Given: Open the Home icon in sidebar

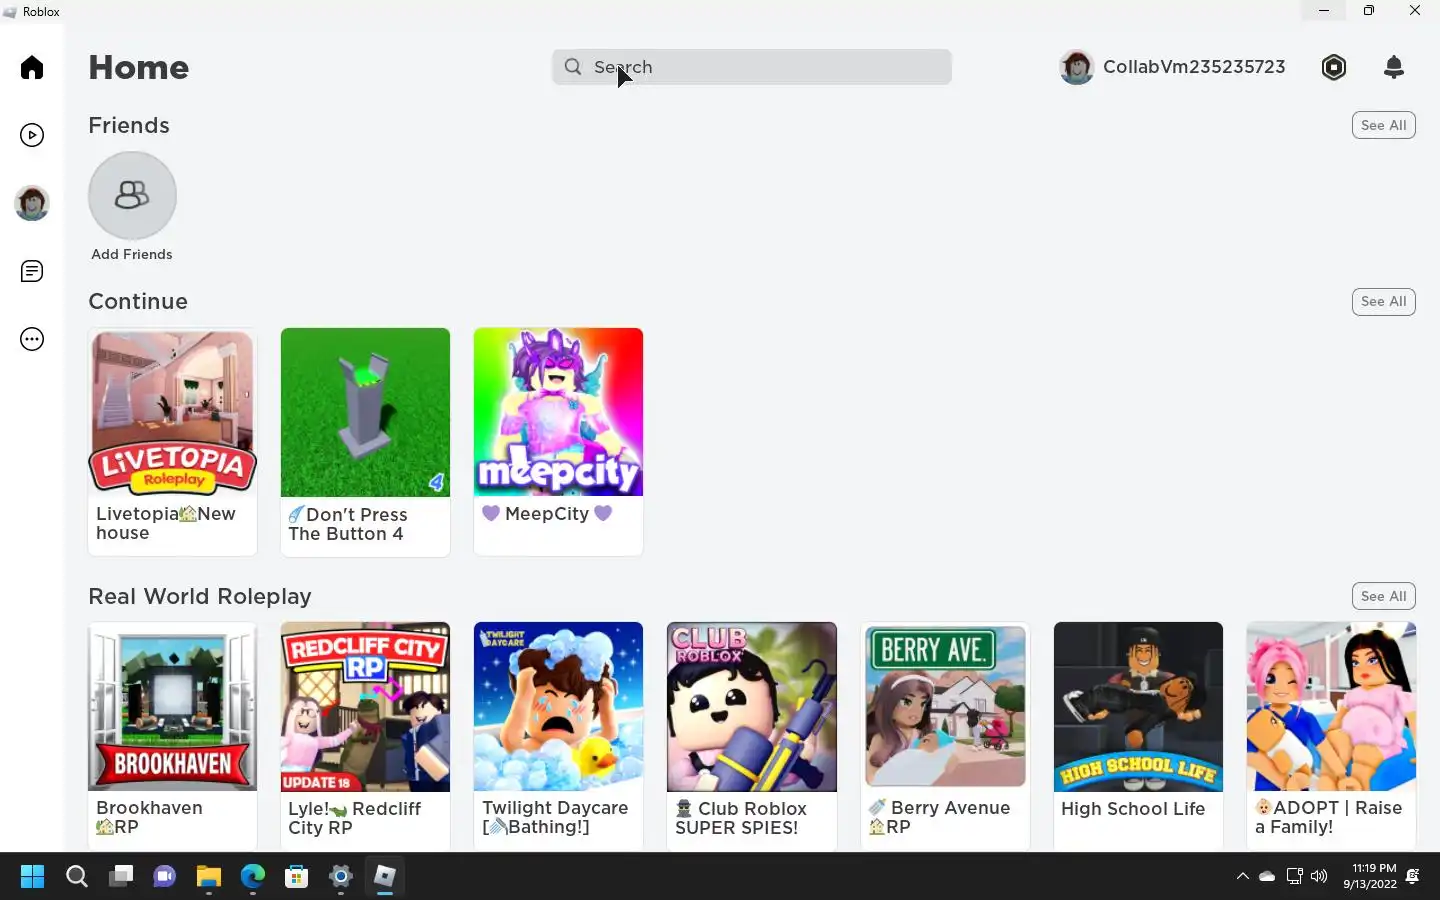Looking at the screenshot, I should pos(32,67).
